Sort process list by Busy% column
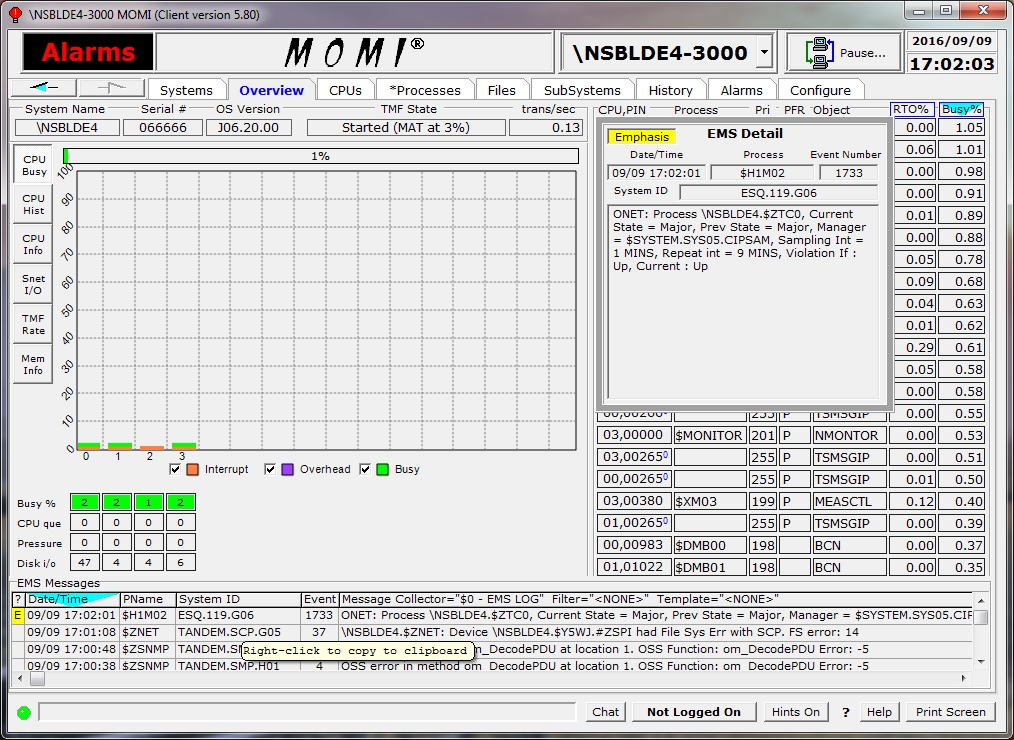The width and height of the screenshot is (1014, 740). (x=961, y=110)
